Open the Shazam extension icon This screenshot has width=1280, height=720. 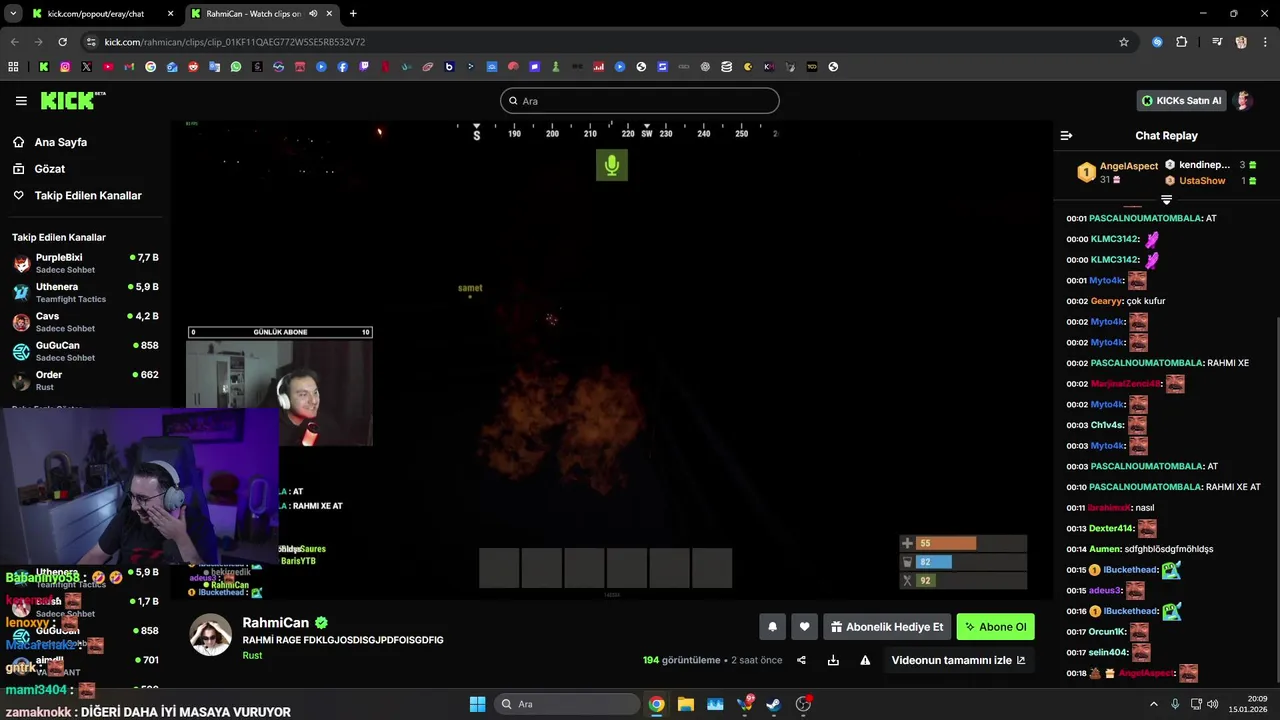[x=1158, y=42]
